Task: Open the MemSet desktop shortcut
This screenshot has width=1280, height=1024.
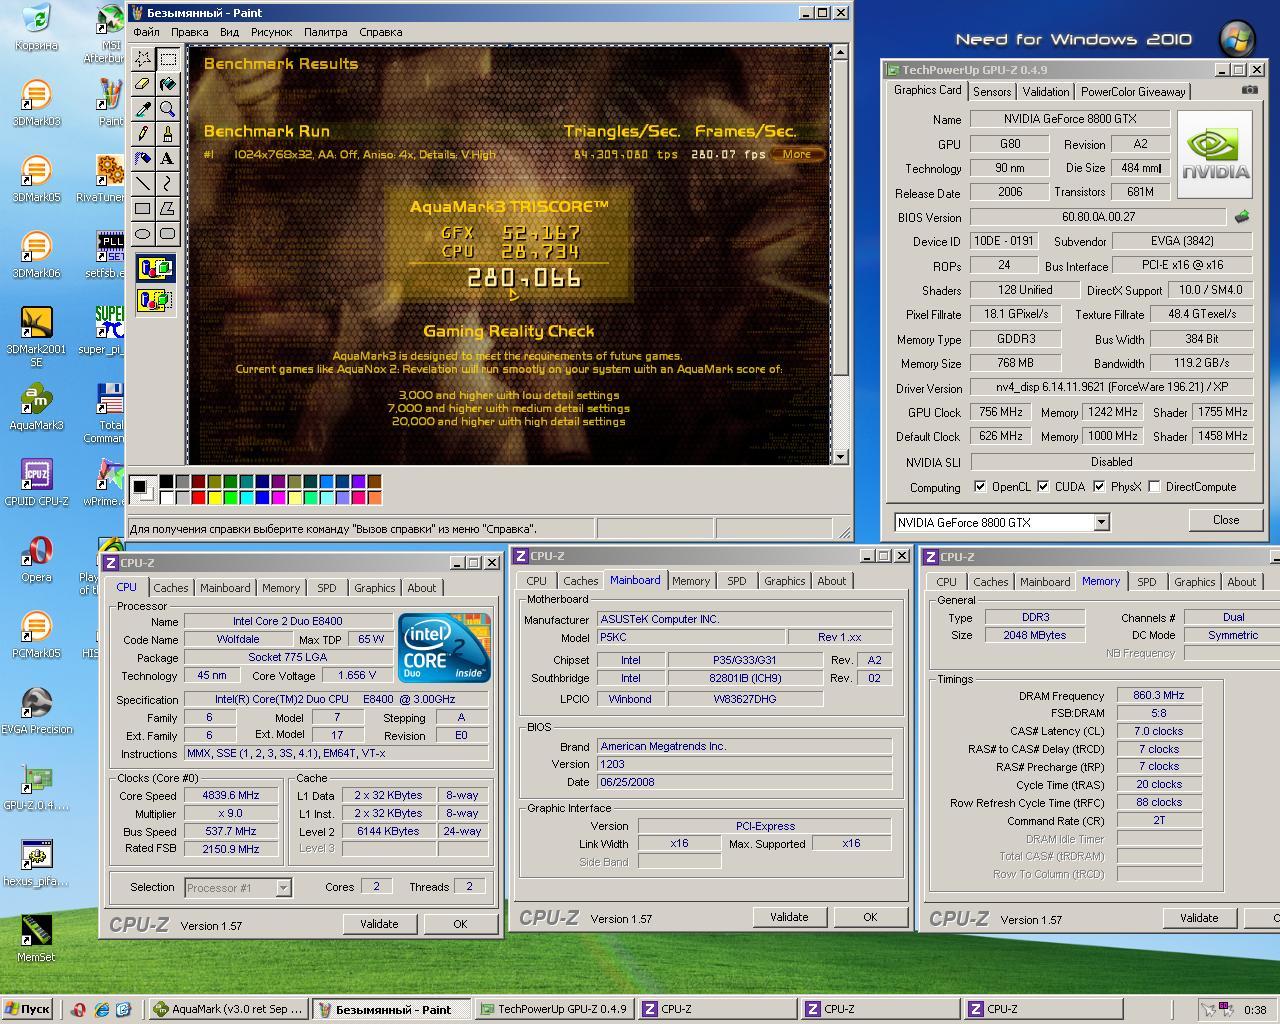Action: [x=36, y=938]
